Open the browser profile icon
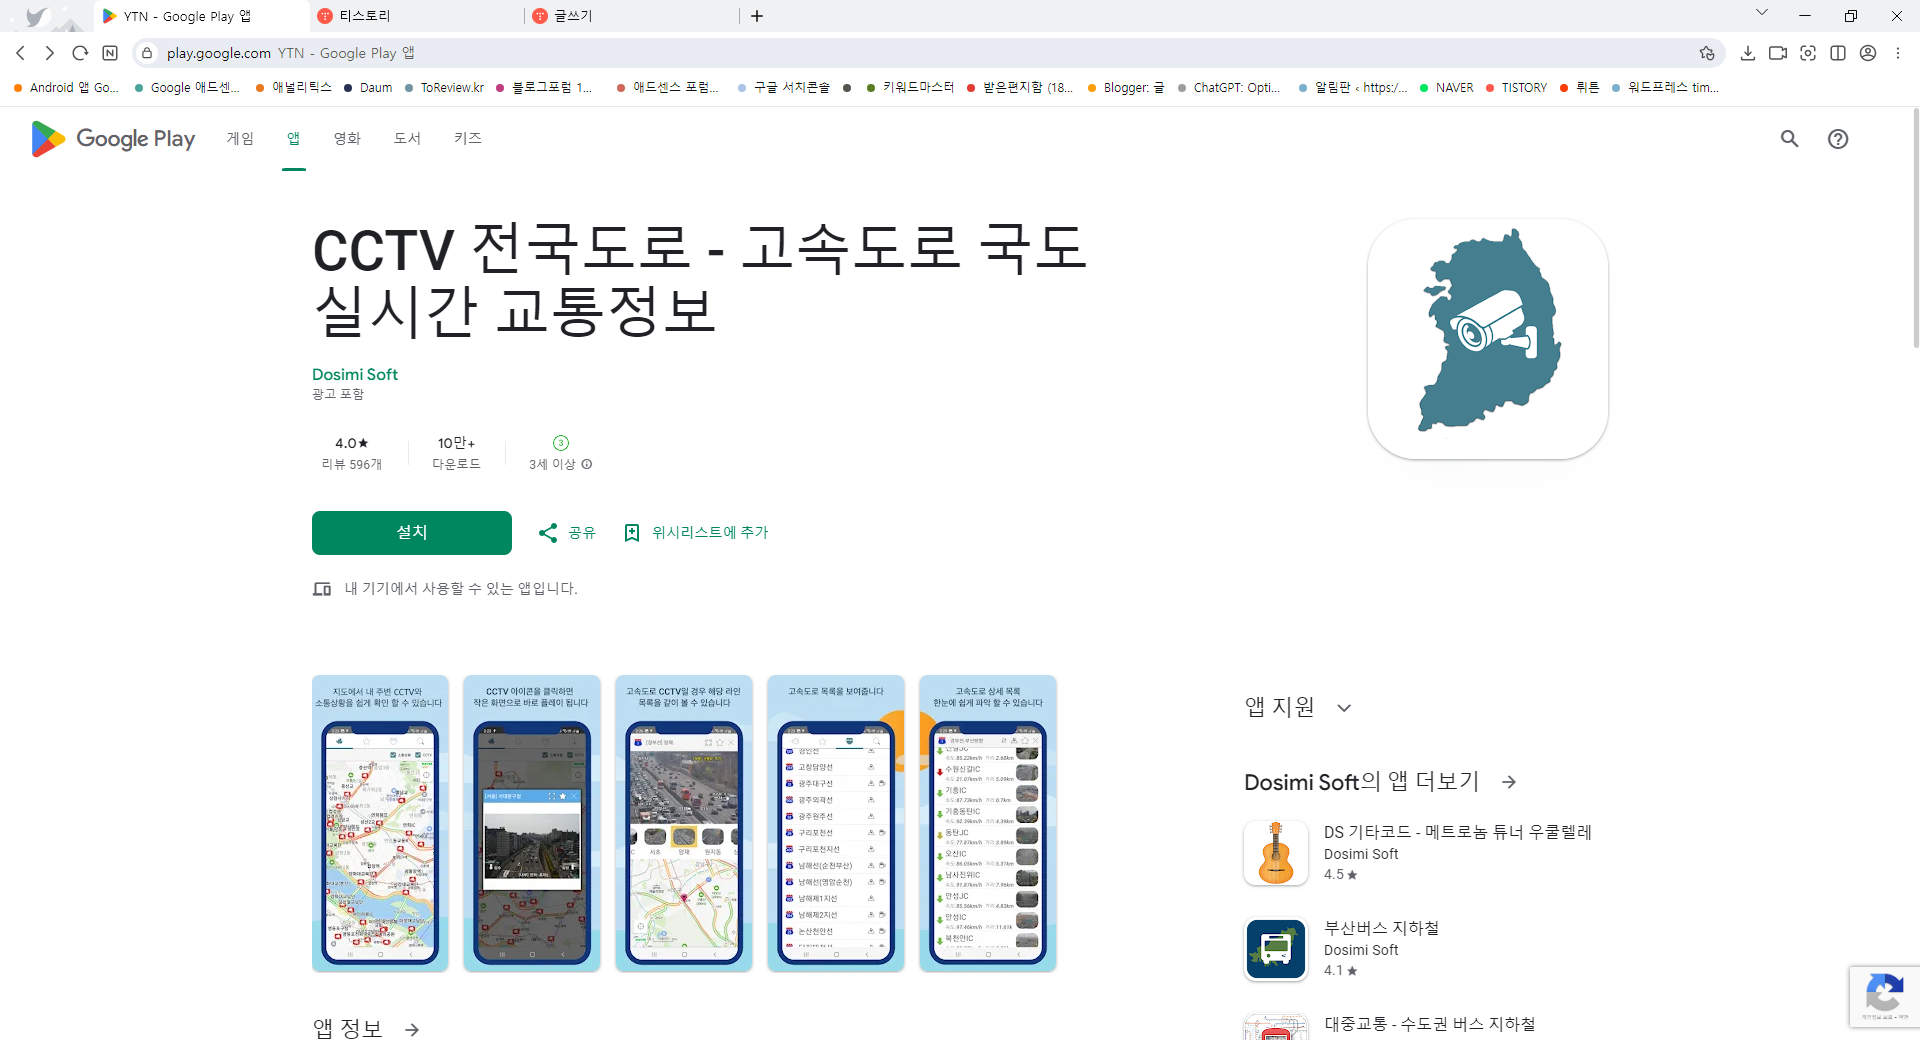The image size is (1920, 1040). pos(1868,53)
